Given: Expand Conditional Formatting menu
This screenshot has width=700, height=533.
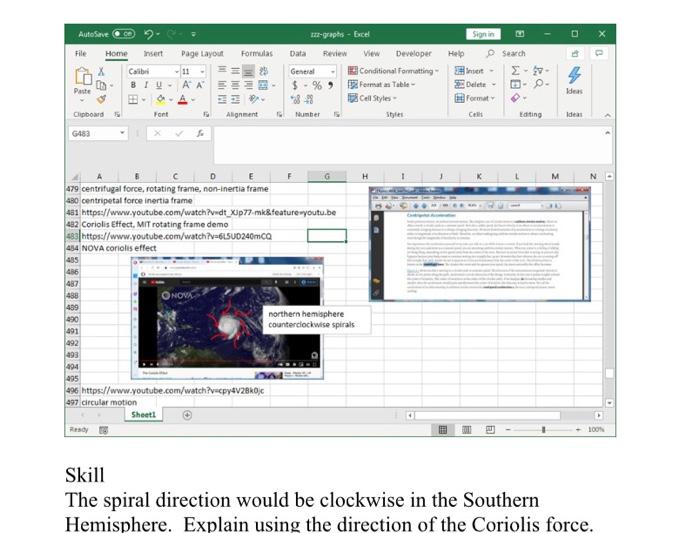Looking at the screenshot, I should point(393,71).
